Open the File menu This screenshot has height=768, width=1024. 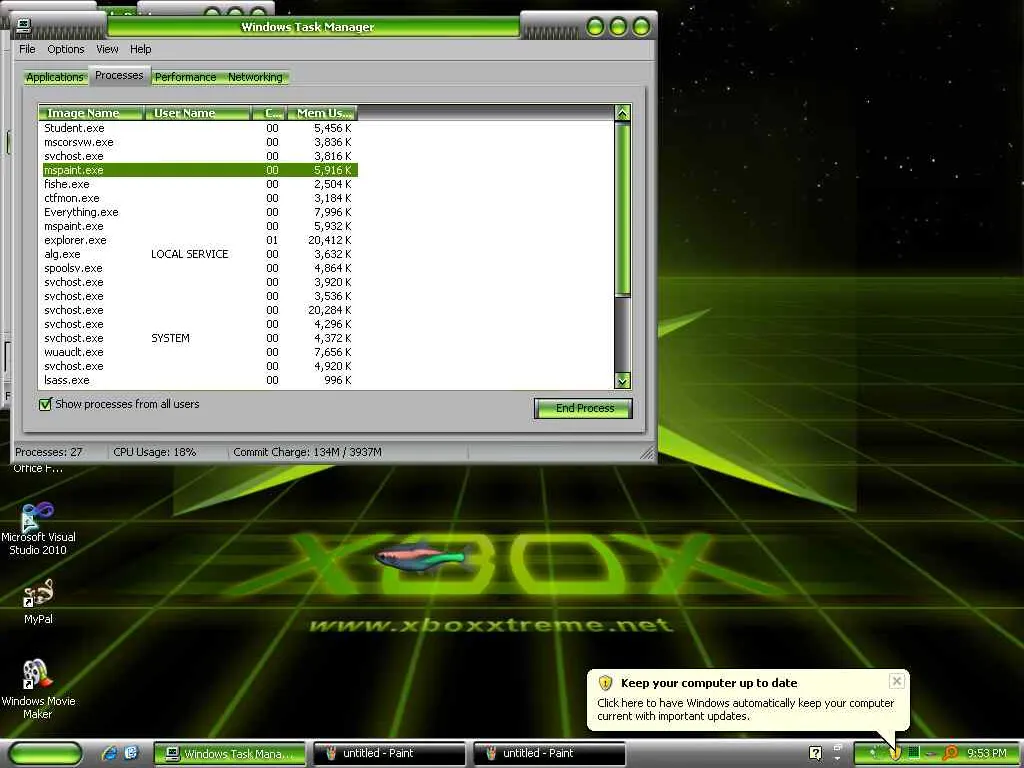[x=27, y=49]
